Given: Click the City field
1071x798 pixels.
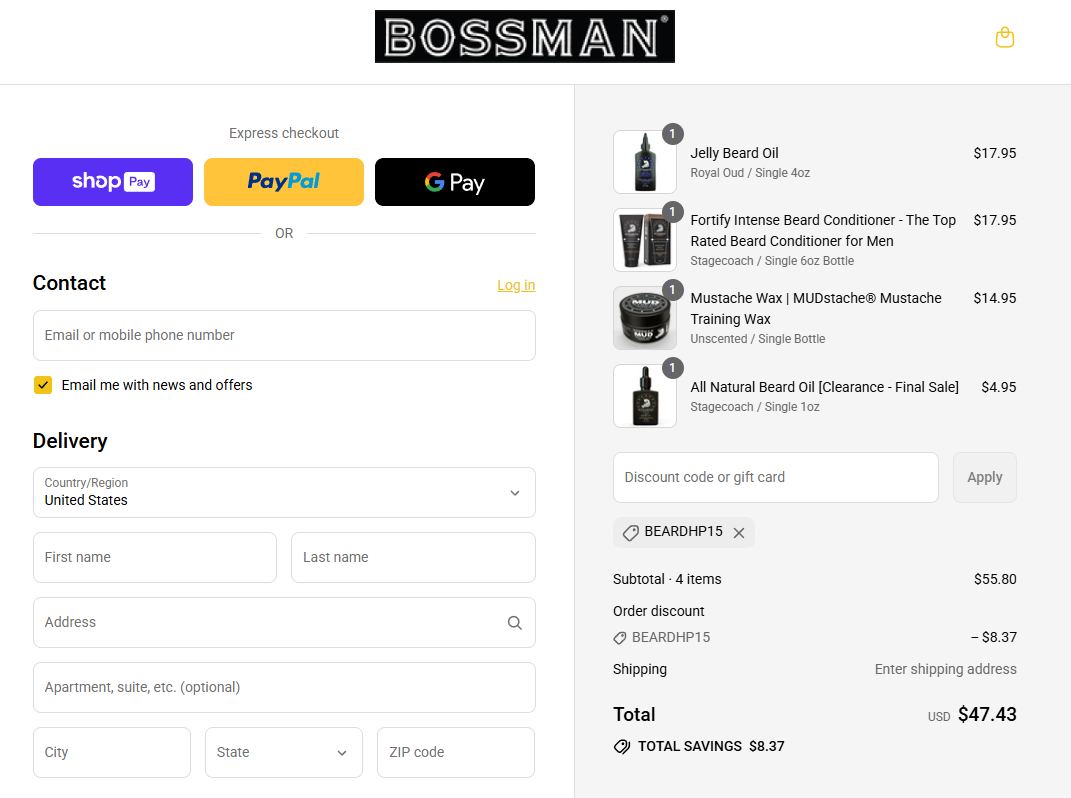Looking at the screenshot, I should coord(112,752).
